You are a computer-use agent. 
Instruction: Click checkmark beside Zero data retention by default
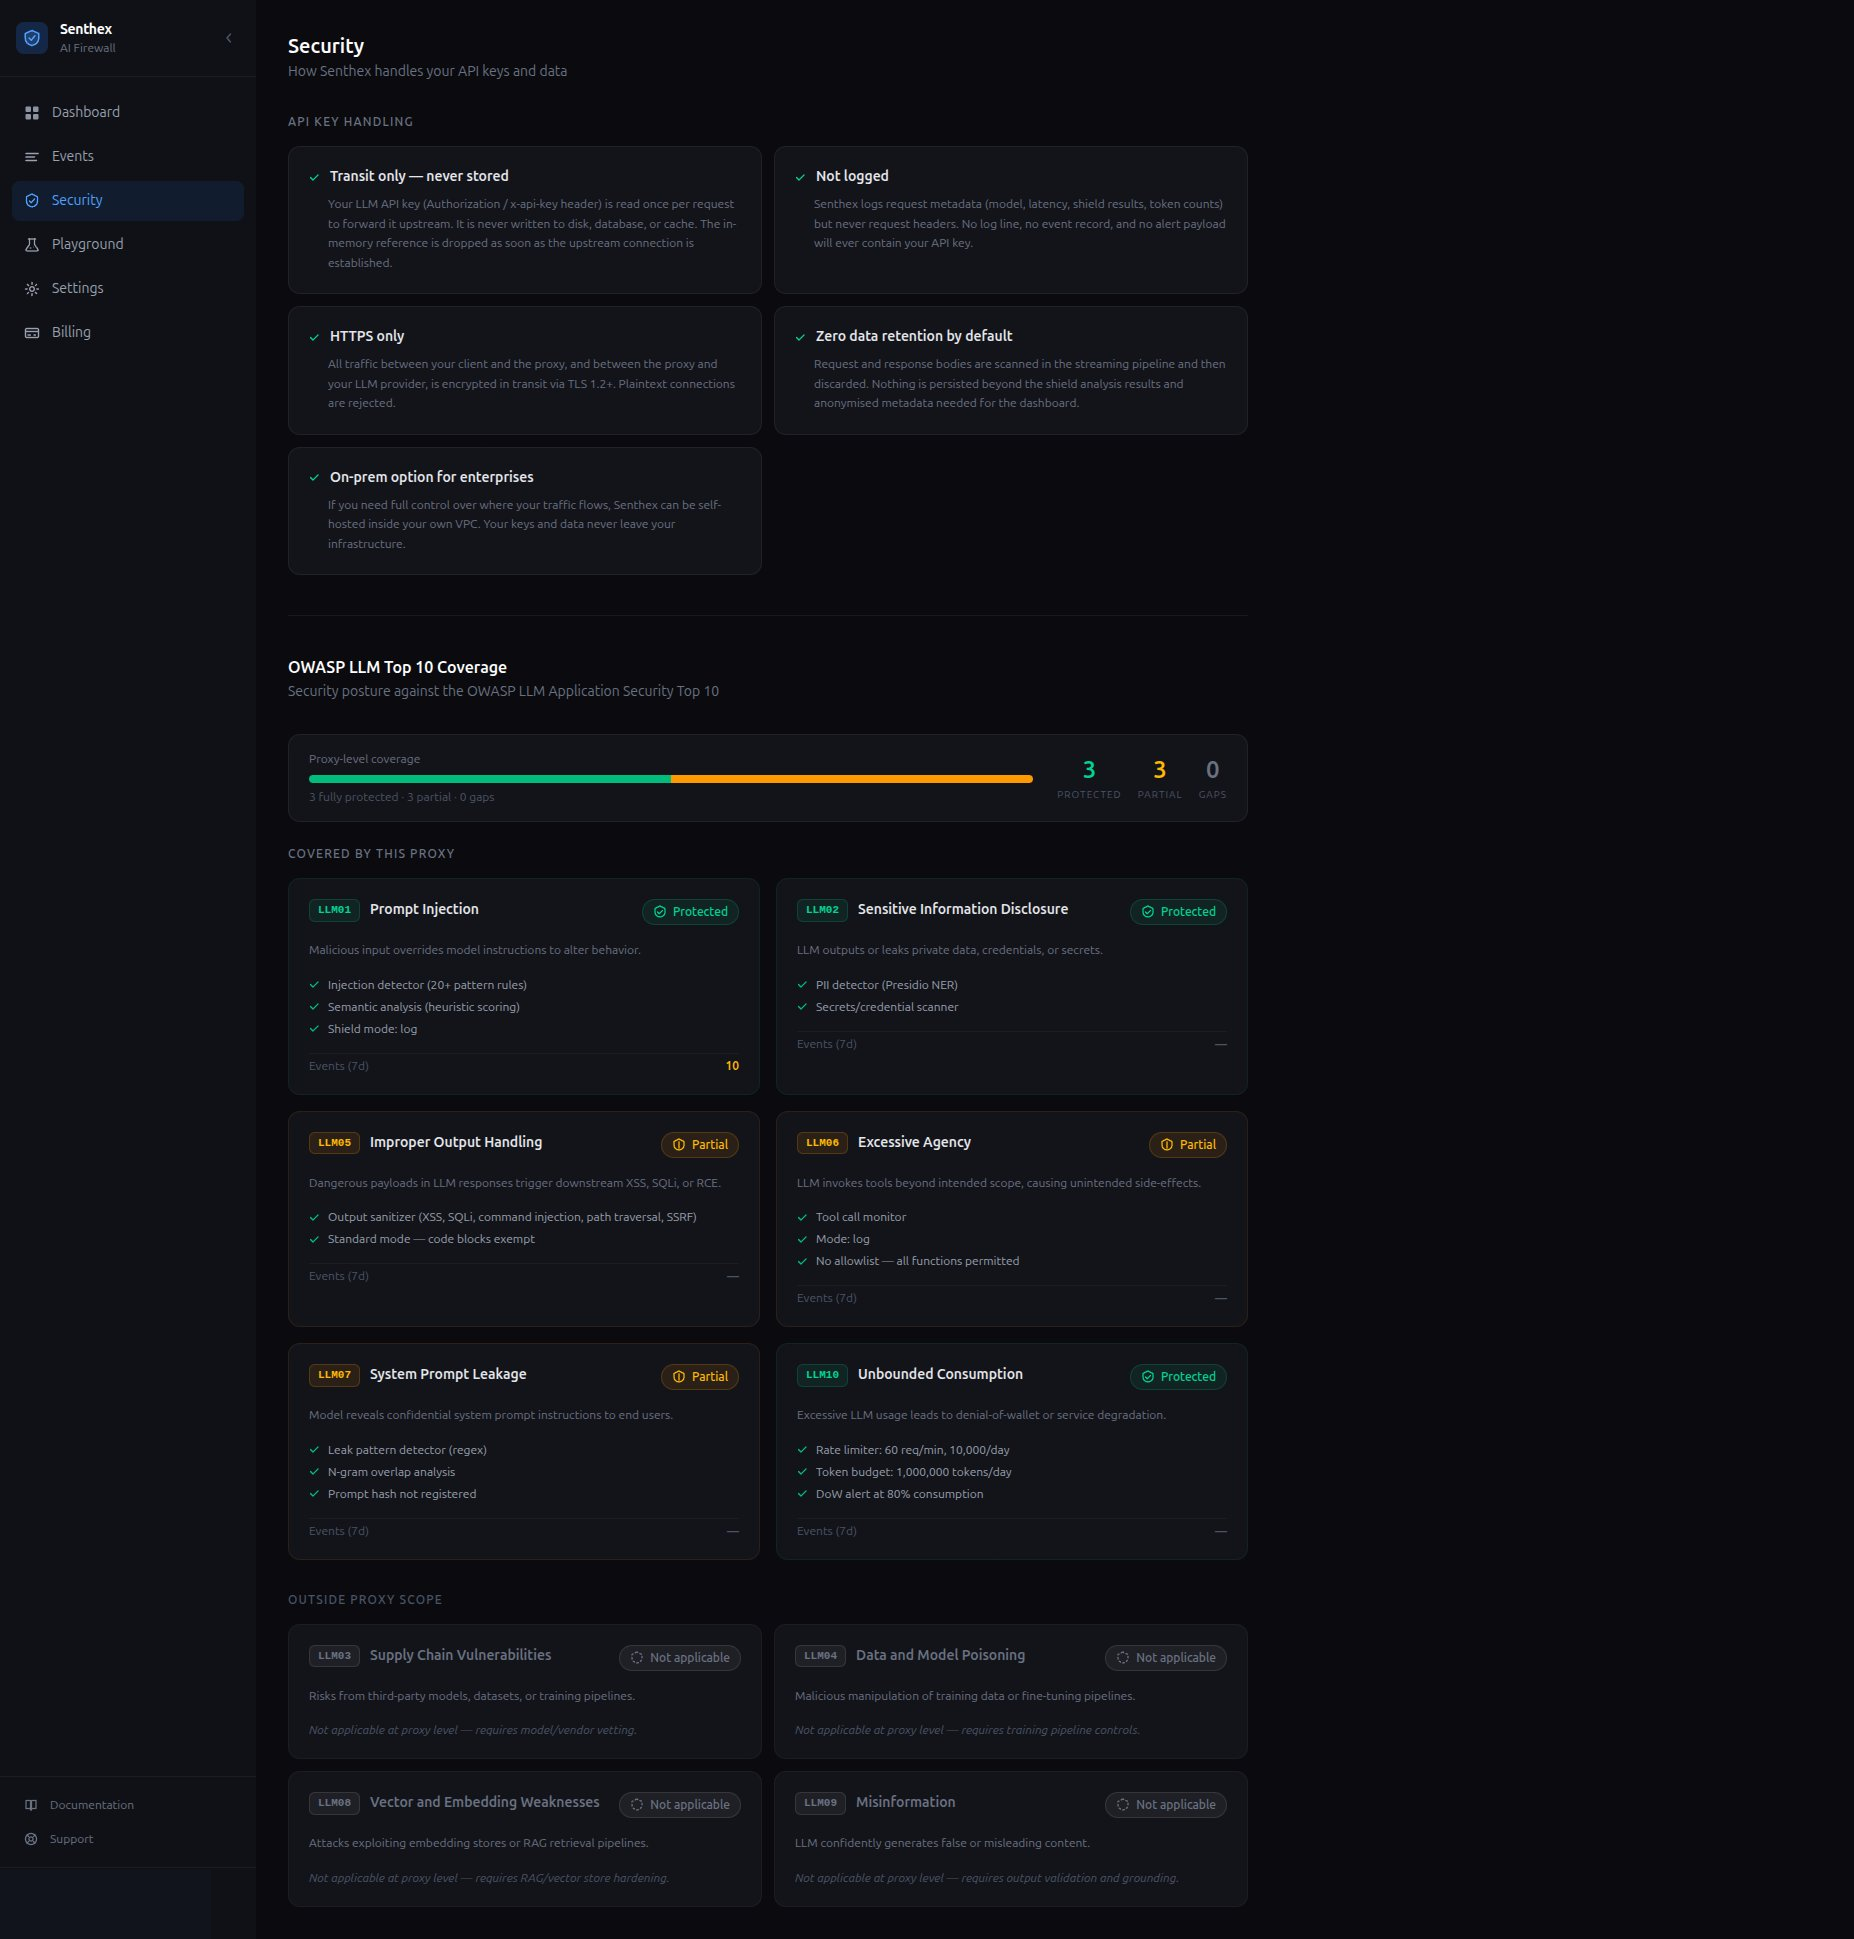(x=800, y=337)
